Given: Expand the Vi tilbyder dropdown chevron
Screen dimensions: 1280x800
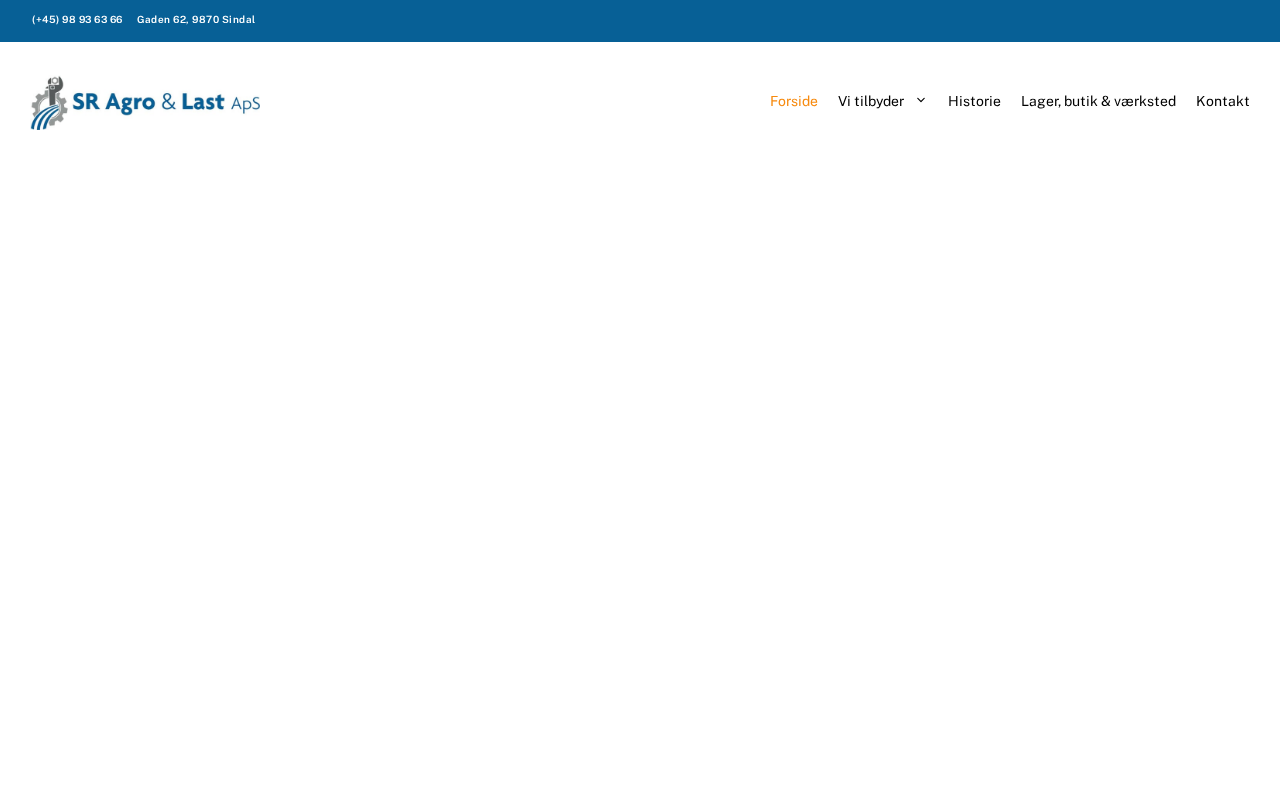Looking at the screenshot, I should [x=921, y=101].
